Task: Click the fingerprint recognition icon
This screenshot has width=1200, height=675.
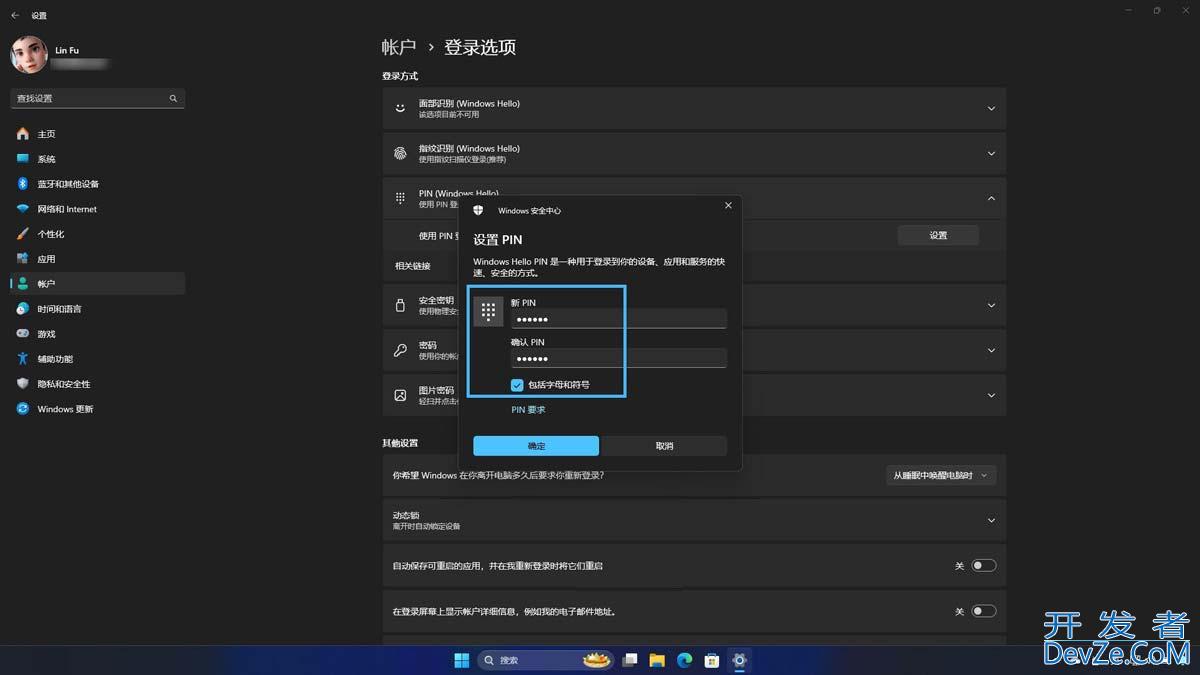Action: pos(400,153)
